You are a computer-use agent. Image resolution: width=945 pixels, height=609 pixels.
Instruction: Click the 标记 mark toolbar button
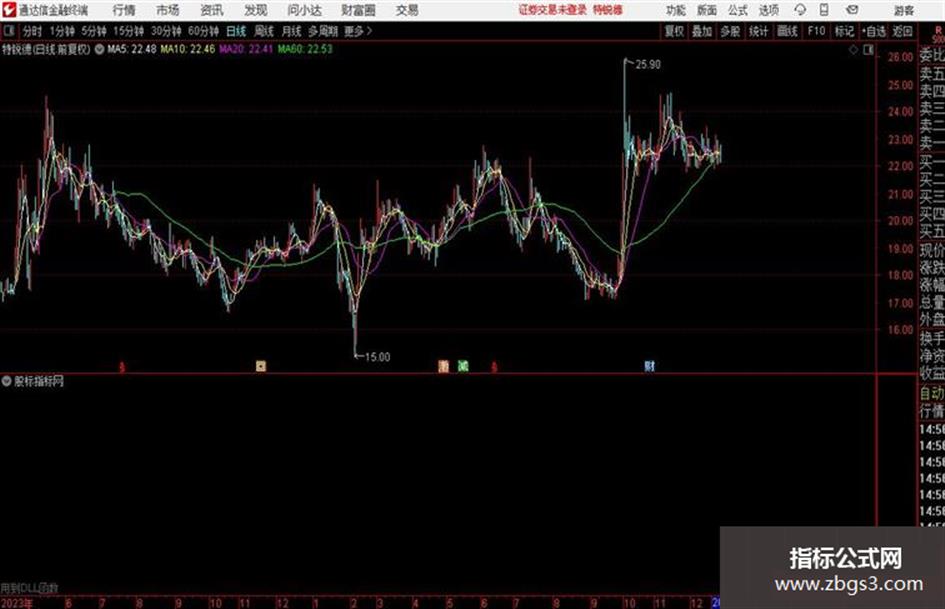[x=844, y=31]
